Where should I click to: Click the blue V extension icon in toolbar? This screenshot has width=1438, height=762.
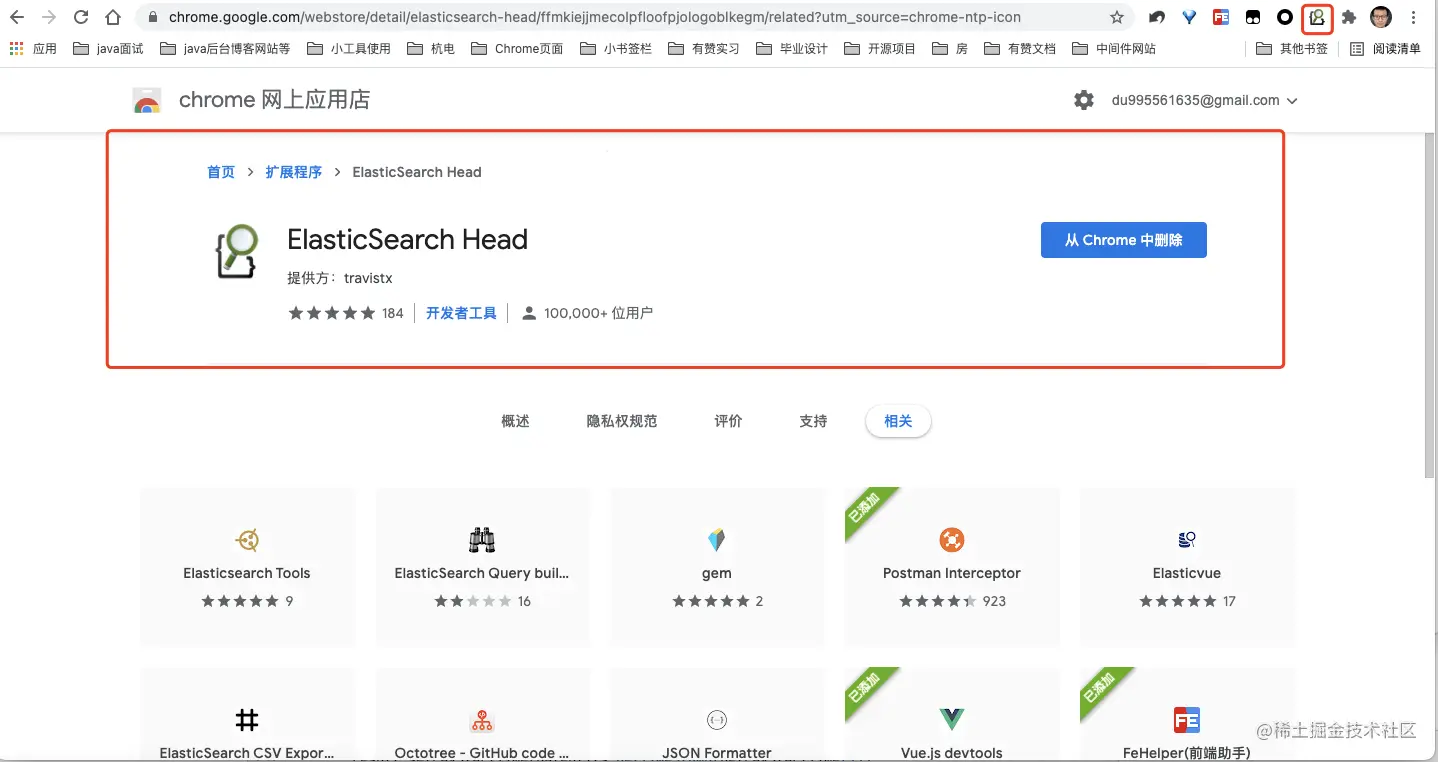(x=1189, y=17)
